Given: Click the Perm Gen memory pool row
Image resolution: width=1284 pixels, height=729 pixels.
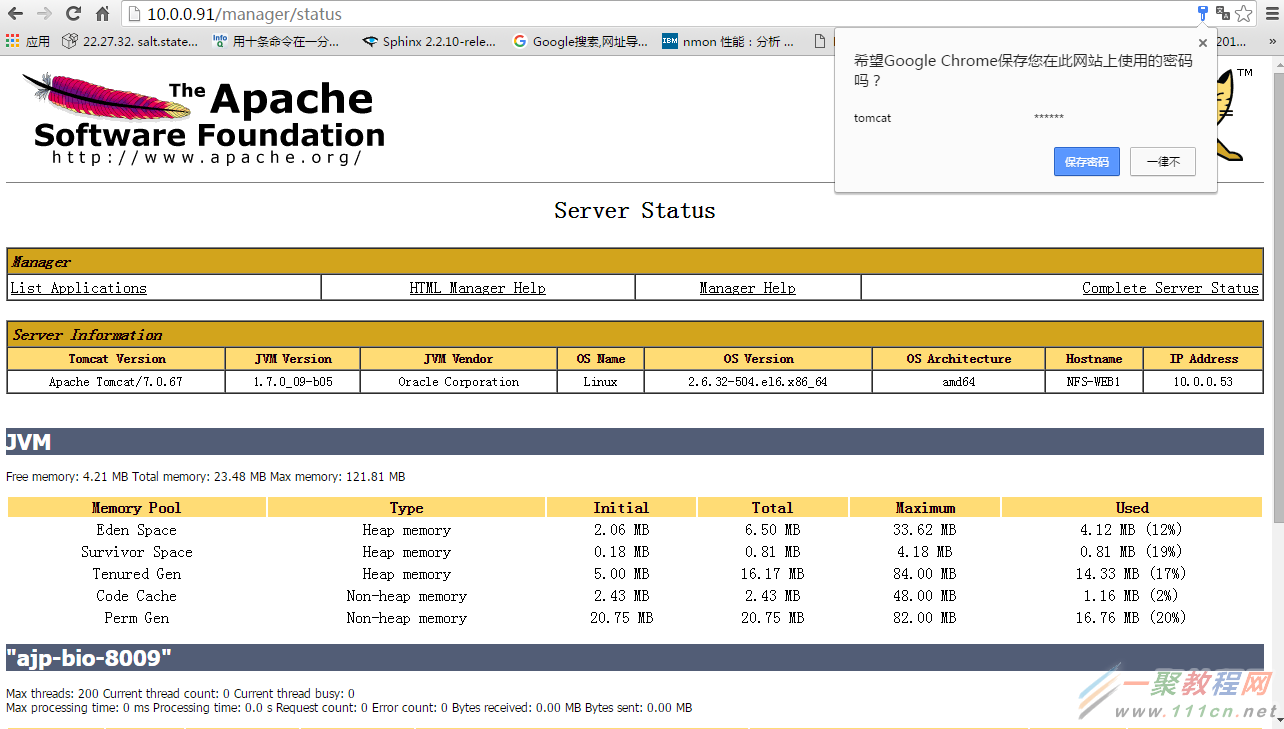Looking at the screenshot, I should point(635,618).
